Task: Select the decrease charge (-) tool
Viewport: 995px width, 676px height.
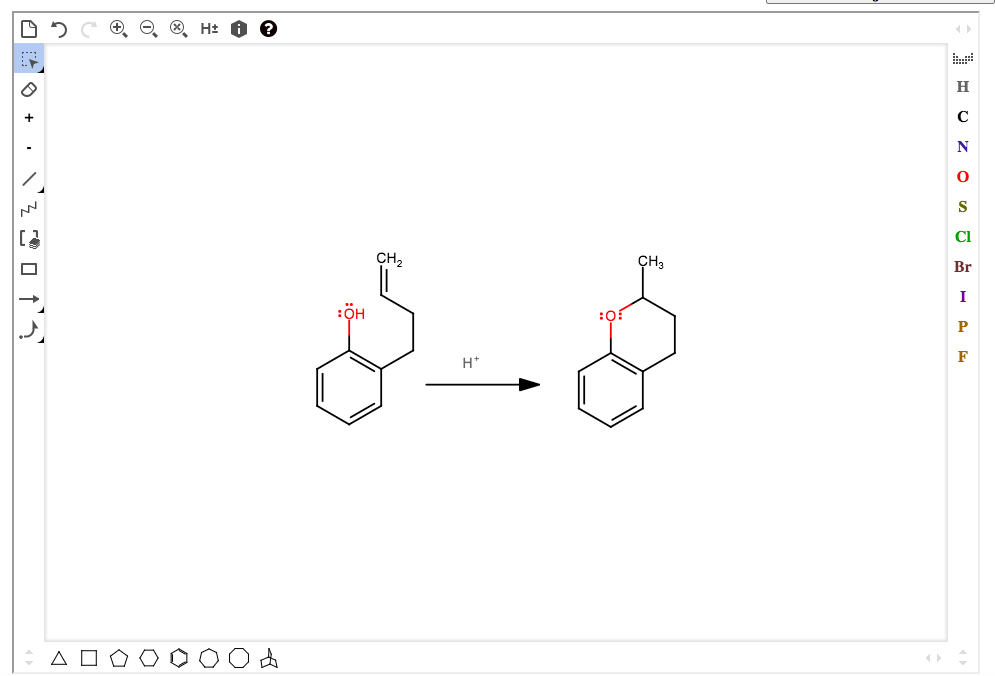Action: pos(29,145)
